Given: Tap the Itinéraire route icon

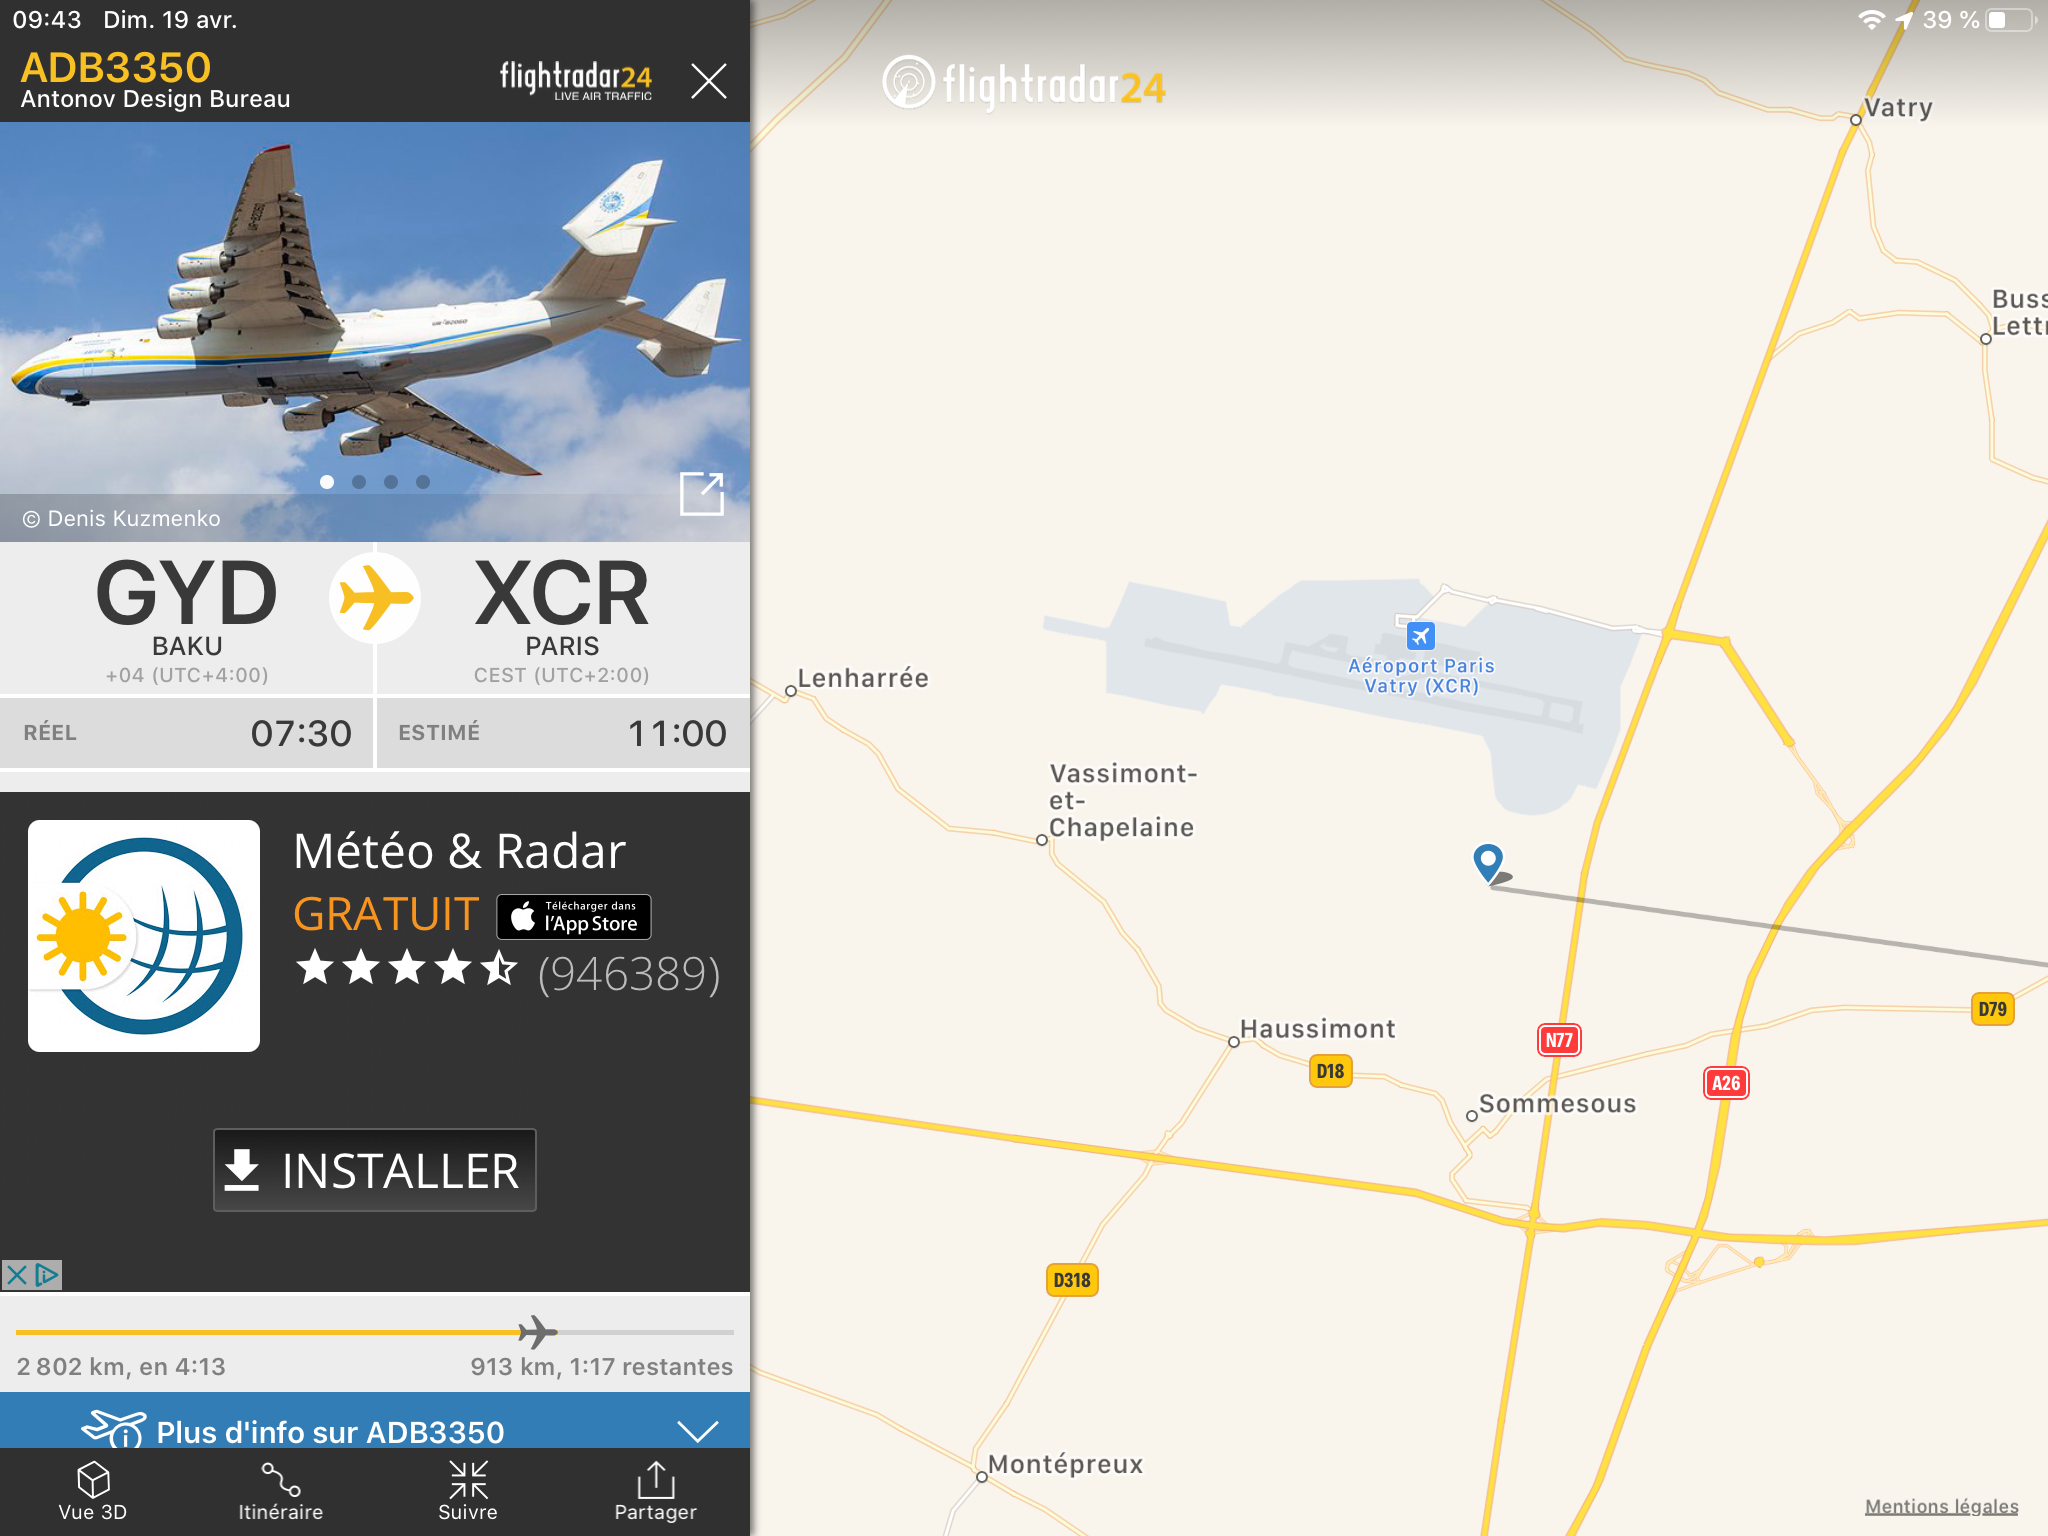Looking at the screenshot, I should click(x=280, y=1491).
